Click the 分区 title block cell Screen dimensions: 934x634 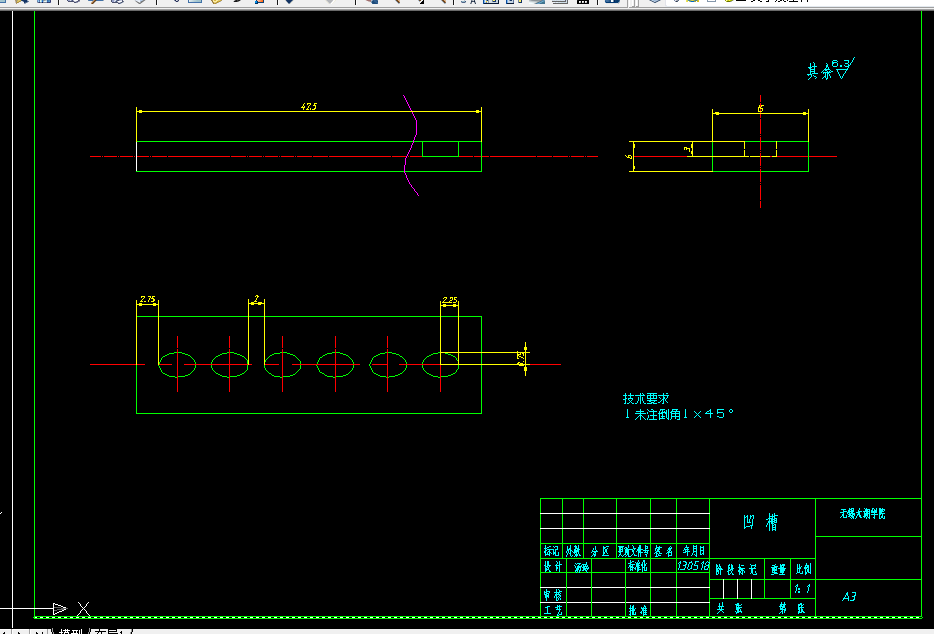pyautogui.click(x=600, y=551)
